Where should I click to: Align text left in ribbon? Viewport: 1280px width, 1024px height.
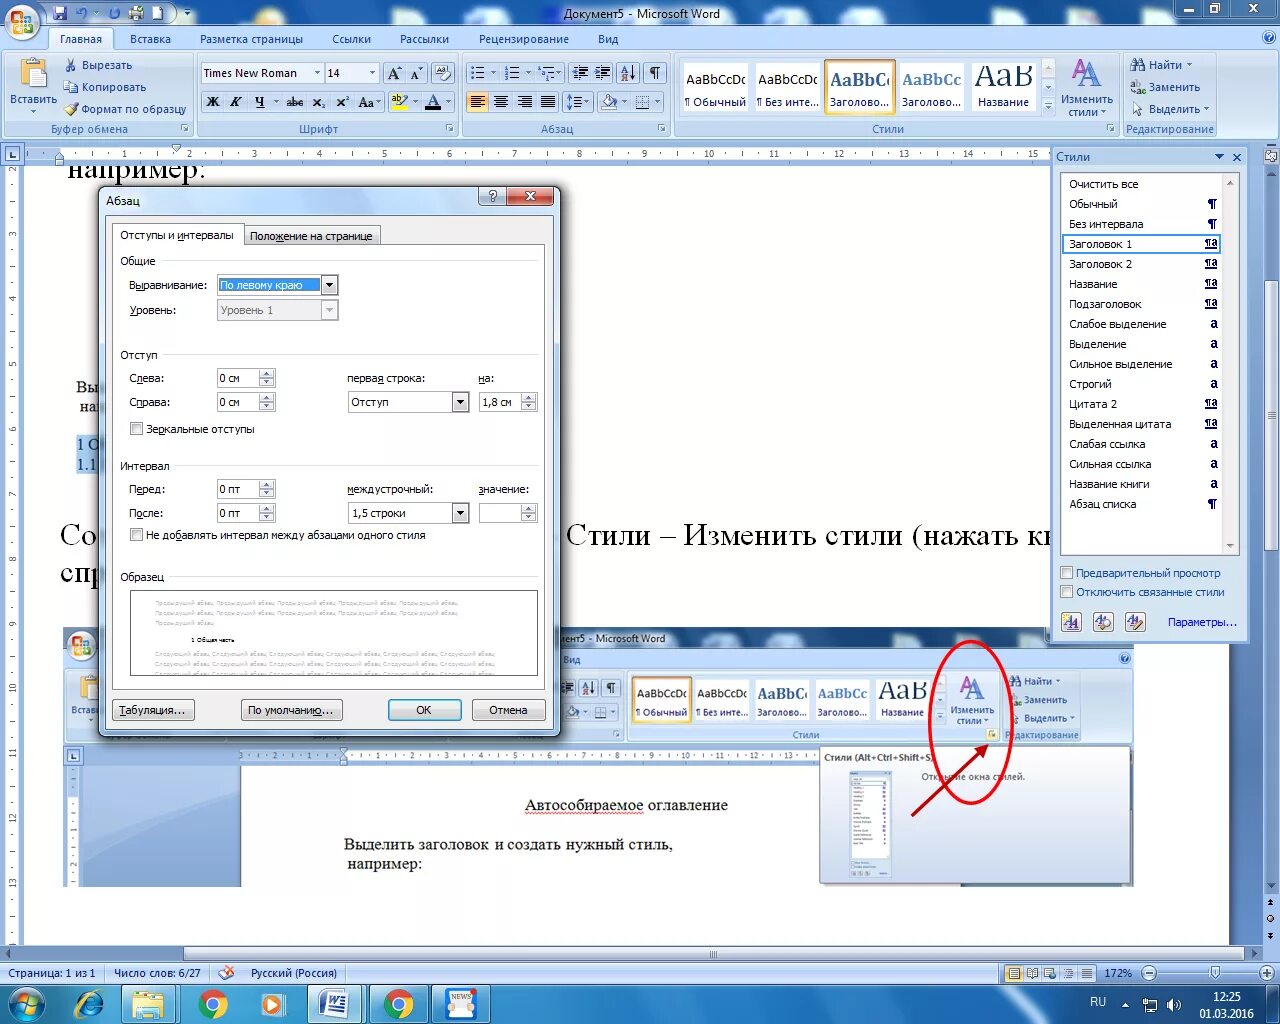[477, 102]
